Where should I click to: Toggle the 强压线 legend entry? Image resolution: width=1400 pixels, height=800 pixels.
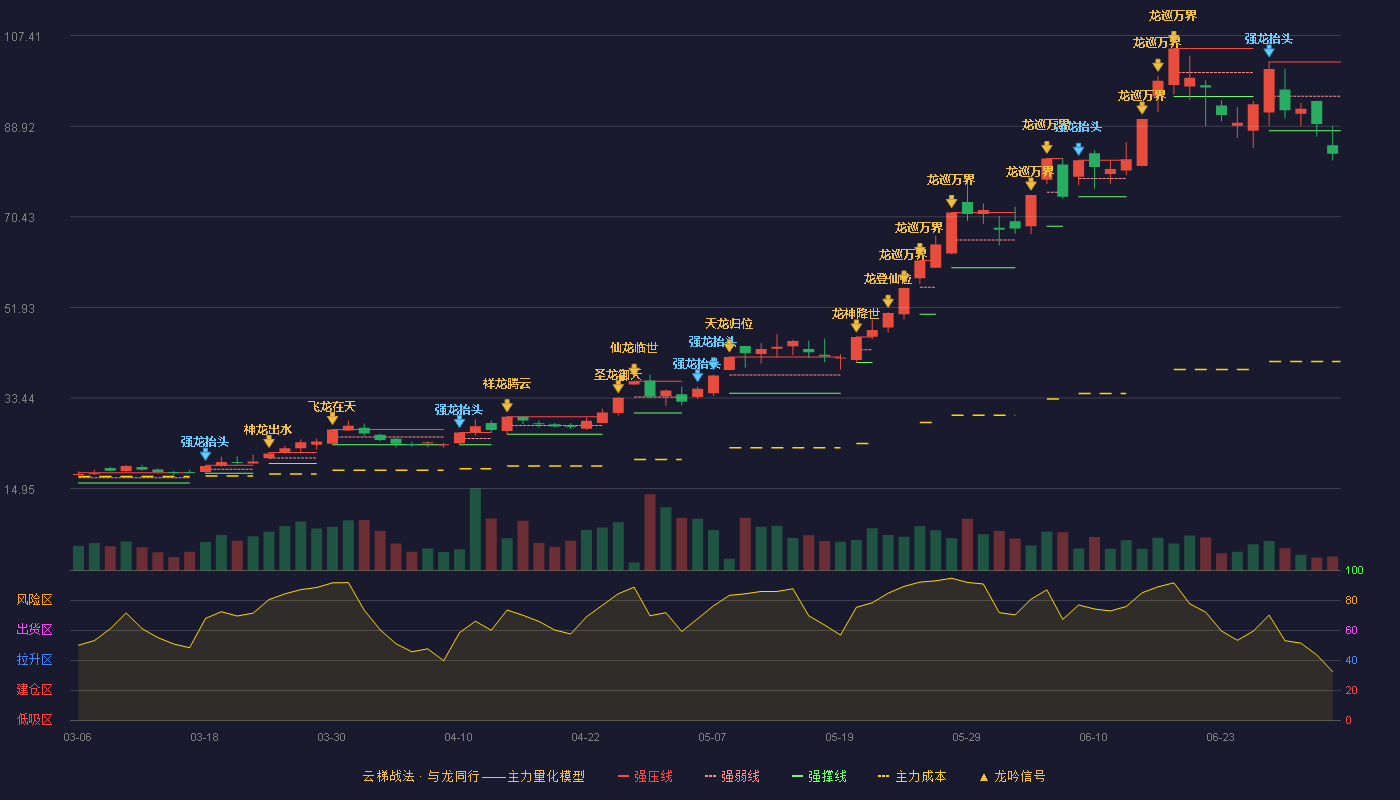tap(645, 776)
